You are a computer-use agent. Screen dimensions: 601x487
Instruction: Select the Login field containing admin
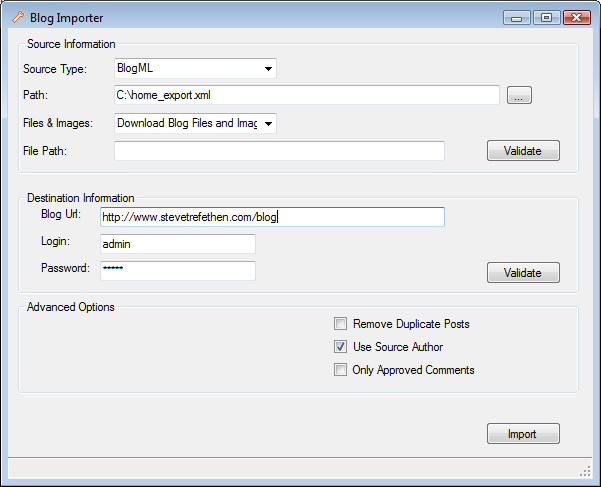[178, 244]
